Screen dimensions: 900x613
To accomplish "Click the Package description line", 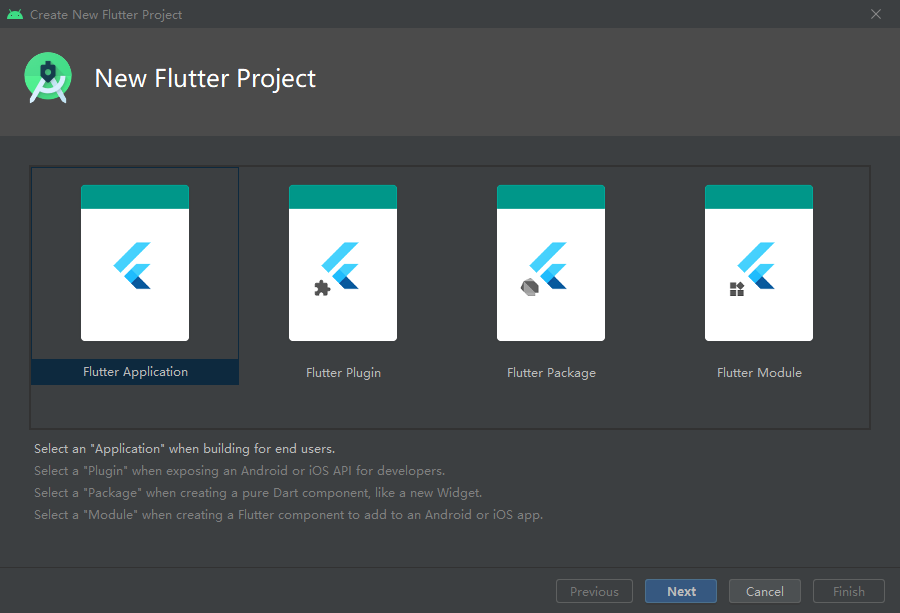I will 258,492.
